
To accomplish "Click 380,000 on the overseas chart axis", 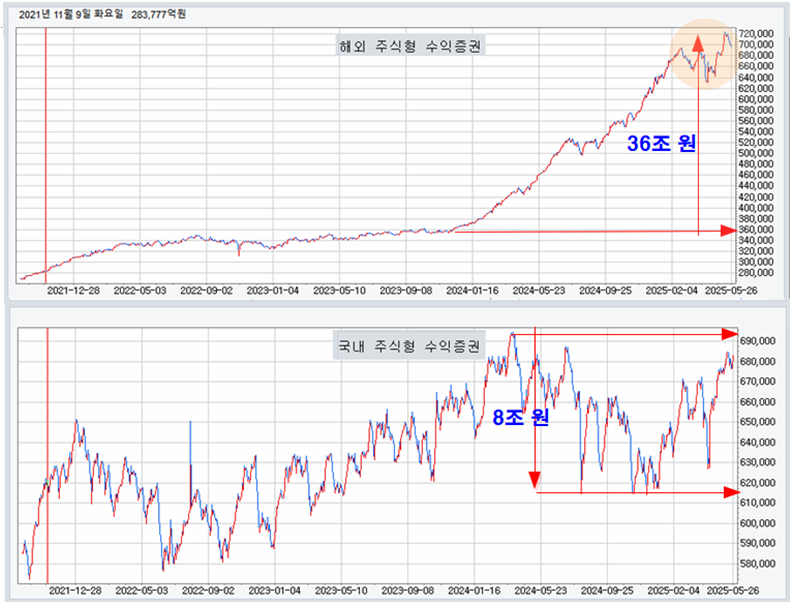I will (x=756, y=219).
